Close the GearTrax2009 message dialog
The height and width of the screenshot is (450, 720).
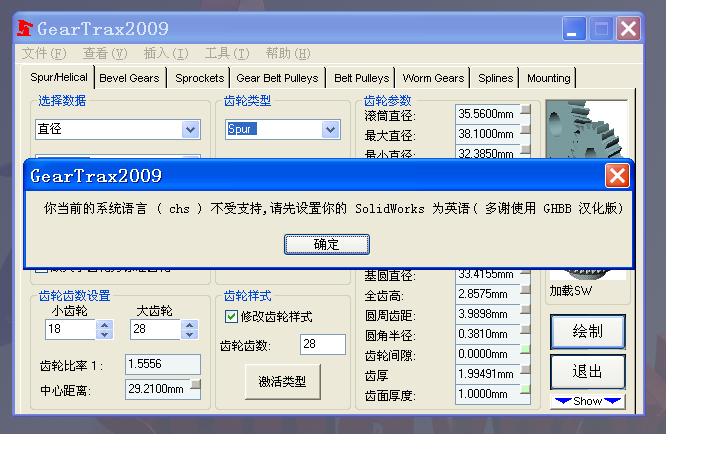pyautogui.click(x=617, y=176)
